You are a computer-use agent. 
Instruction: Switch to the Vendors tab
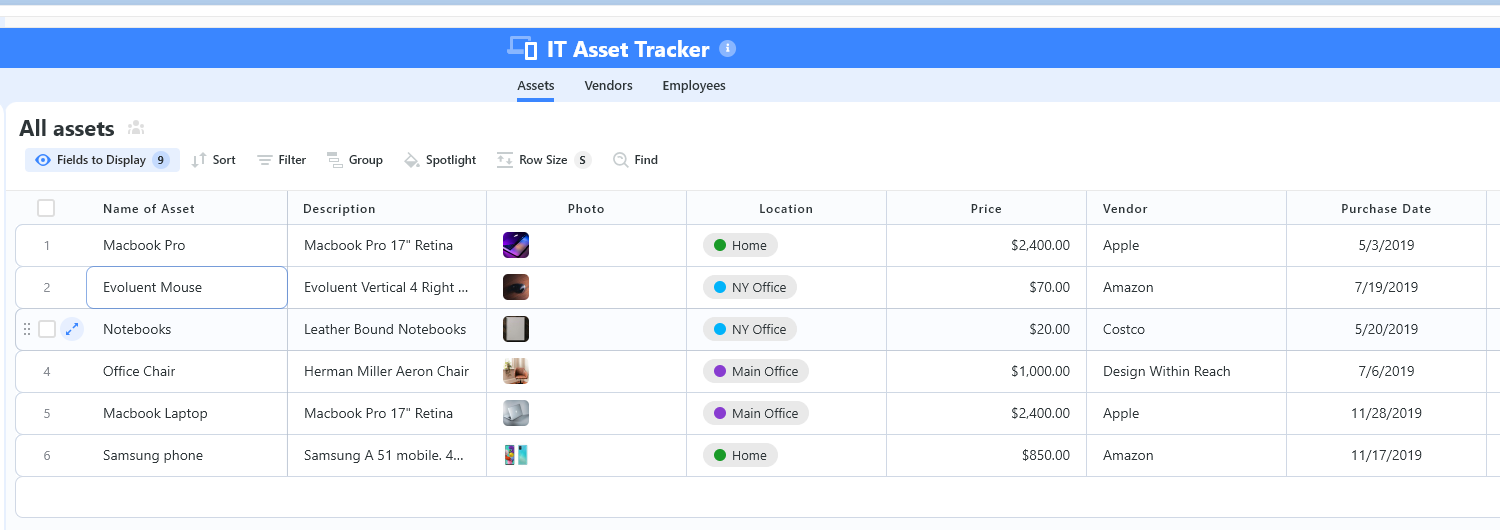point(608,86)
